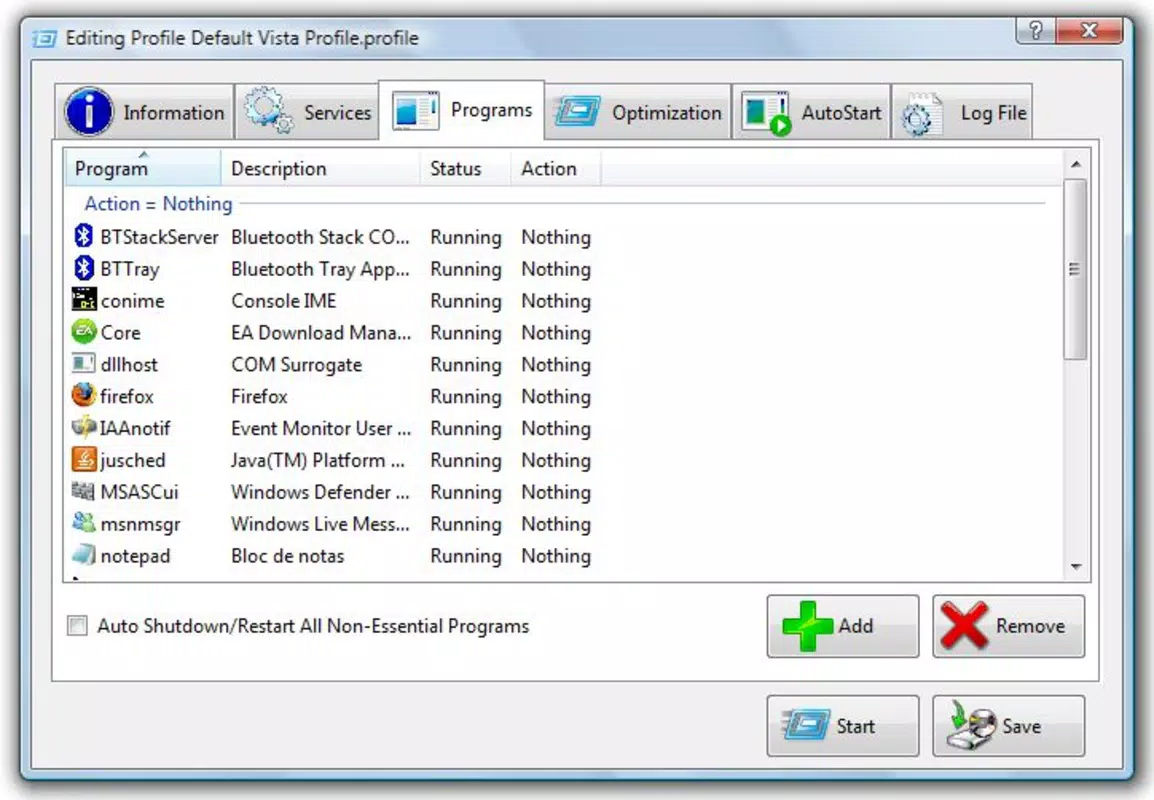Select the 'Event Monitor User ...' description

point(321,428)
